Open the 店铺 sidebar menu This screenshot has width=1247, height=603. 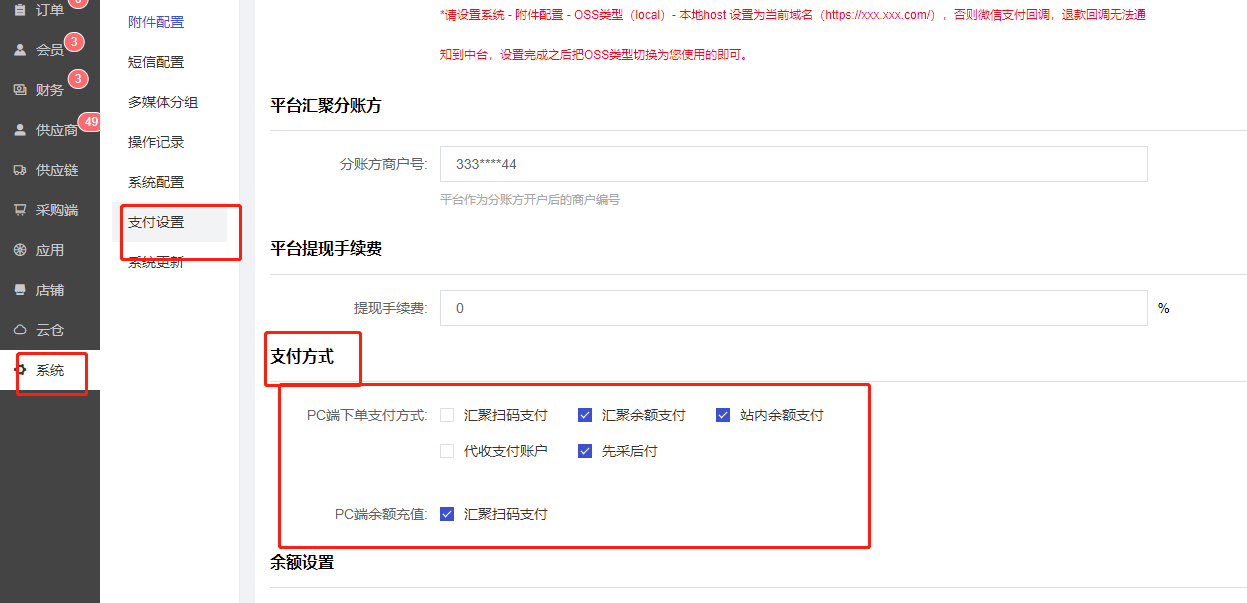[50, 290]
